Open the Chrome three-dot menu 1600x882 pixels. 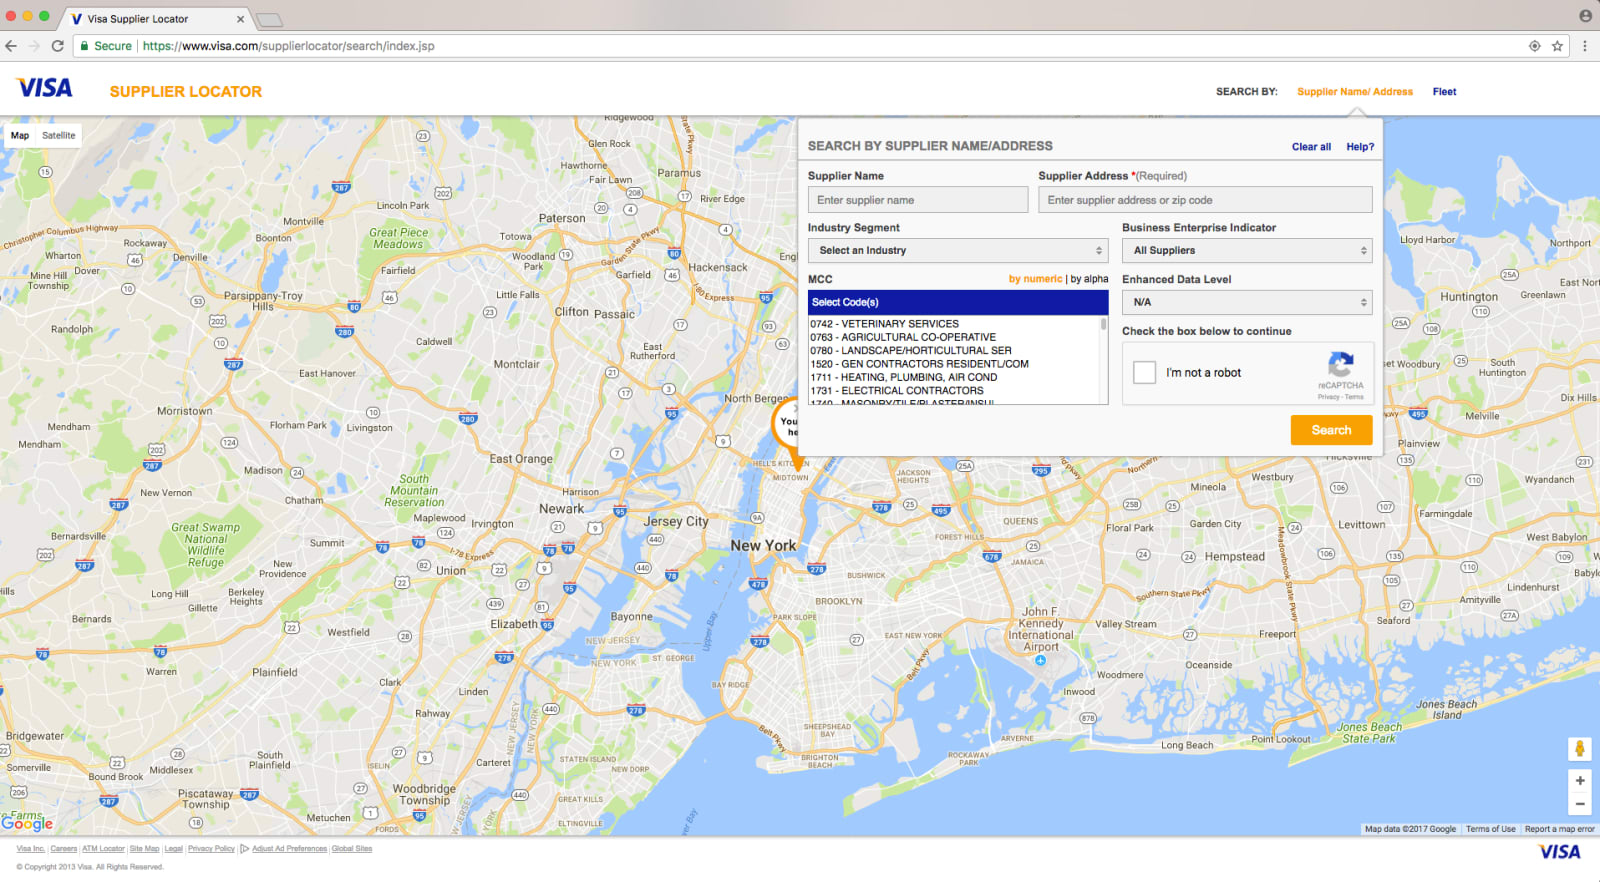pos(1584,46)
